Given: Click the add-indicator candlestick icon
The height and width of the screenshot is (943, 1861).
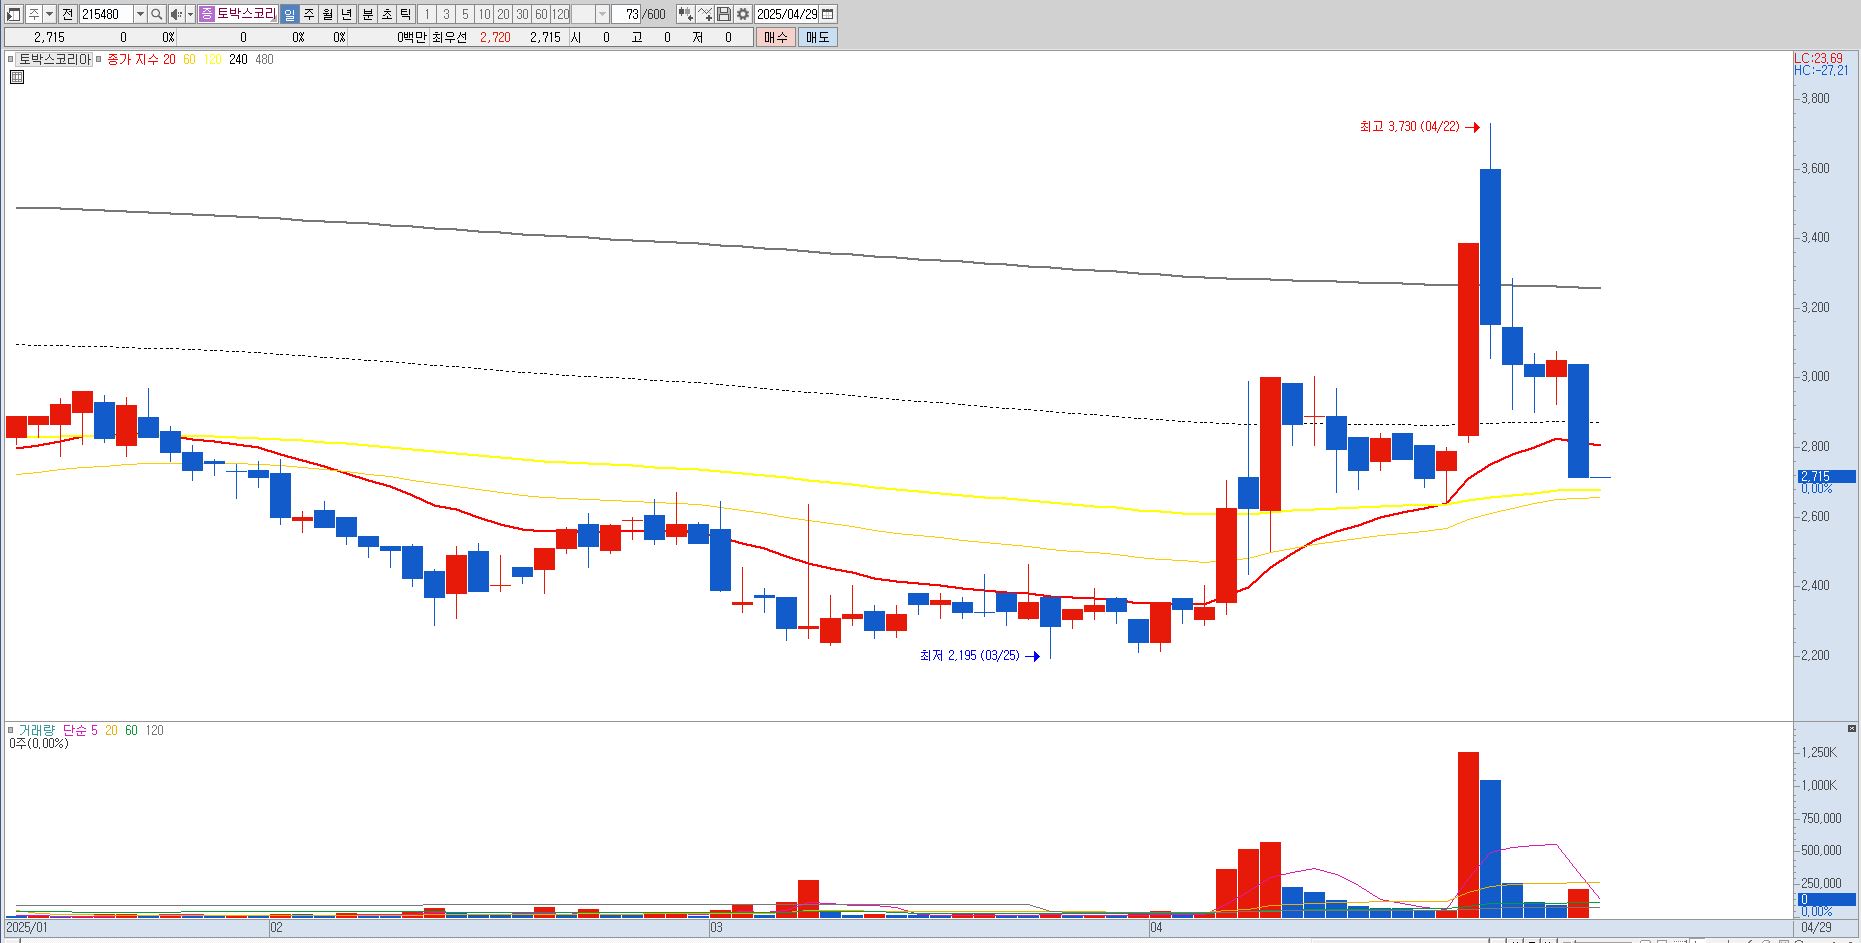Looking at the screenshot, I should [685, 14].
